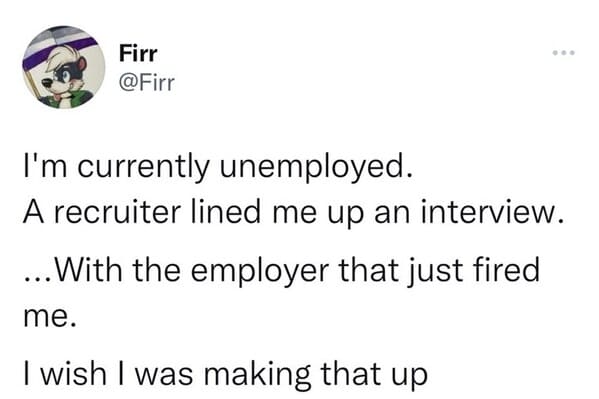
Task: Click the word 'currently' in the tweet
Action: pos(144,169)
